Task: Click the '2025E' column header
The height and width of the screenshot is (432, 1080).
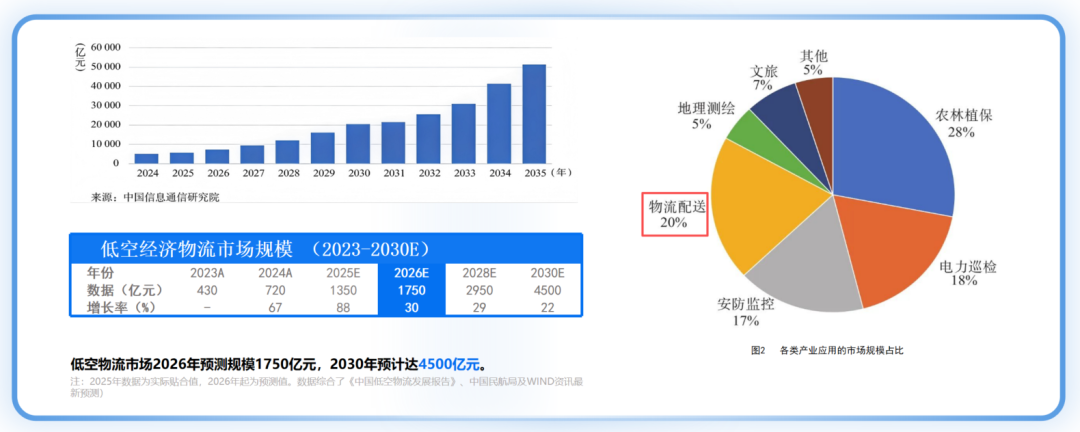Action: 344,272
